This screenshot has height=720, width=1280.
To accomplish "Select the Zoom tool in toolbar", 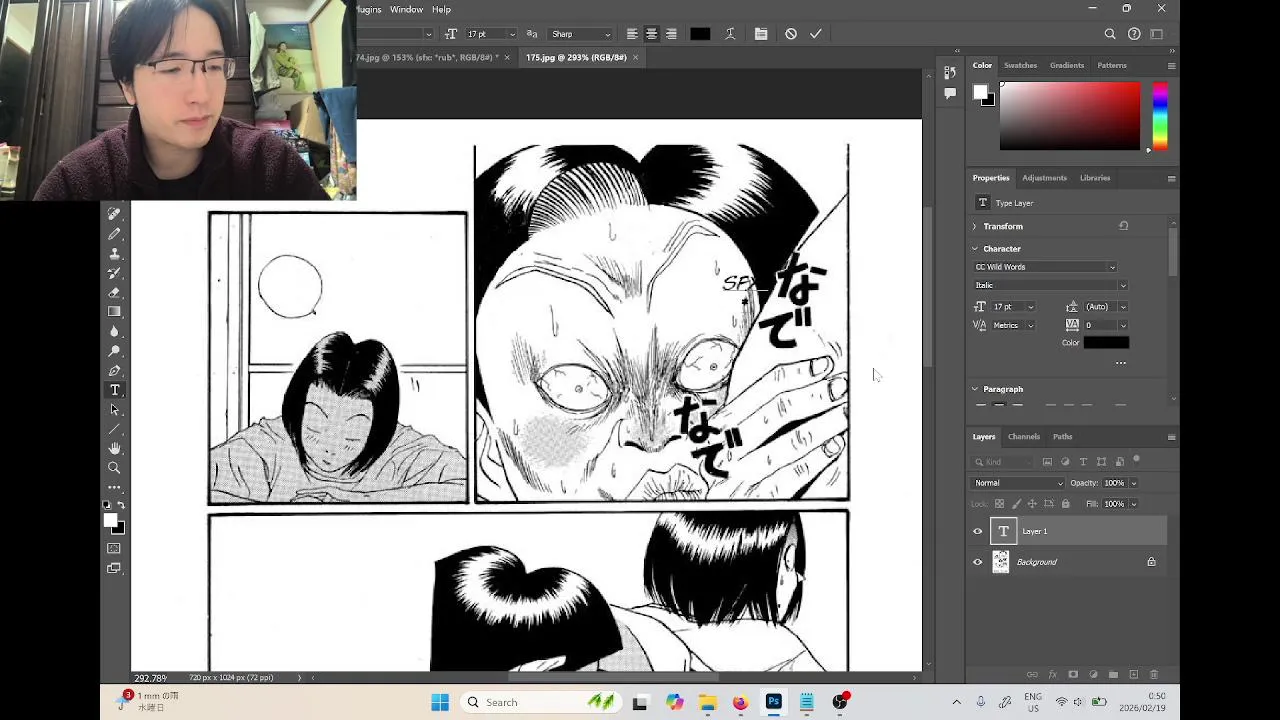I will pos(114,468).
